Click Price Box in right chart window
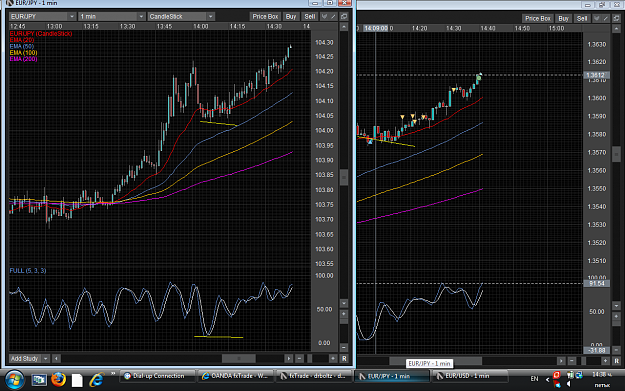Viewport: 625px width, 391px height. click(537, 18)
